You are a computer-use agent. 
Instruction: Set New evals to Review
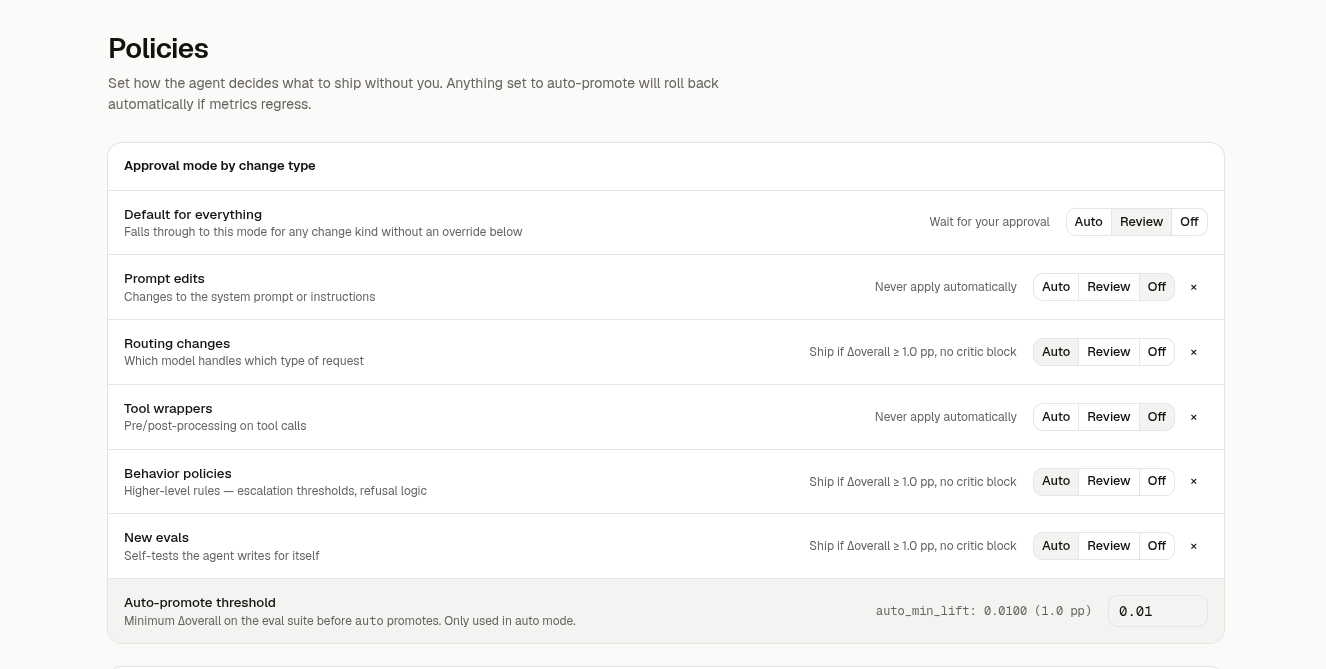click(1109, 546)
